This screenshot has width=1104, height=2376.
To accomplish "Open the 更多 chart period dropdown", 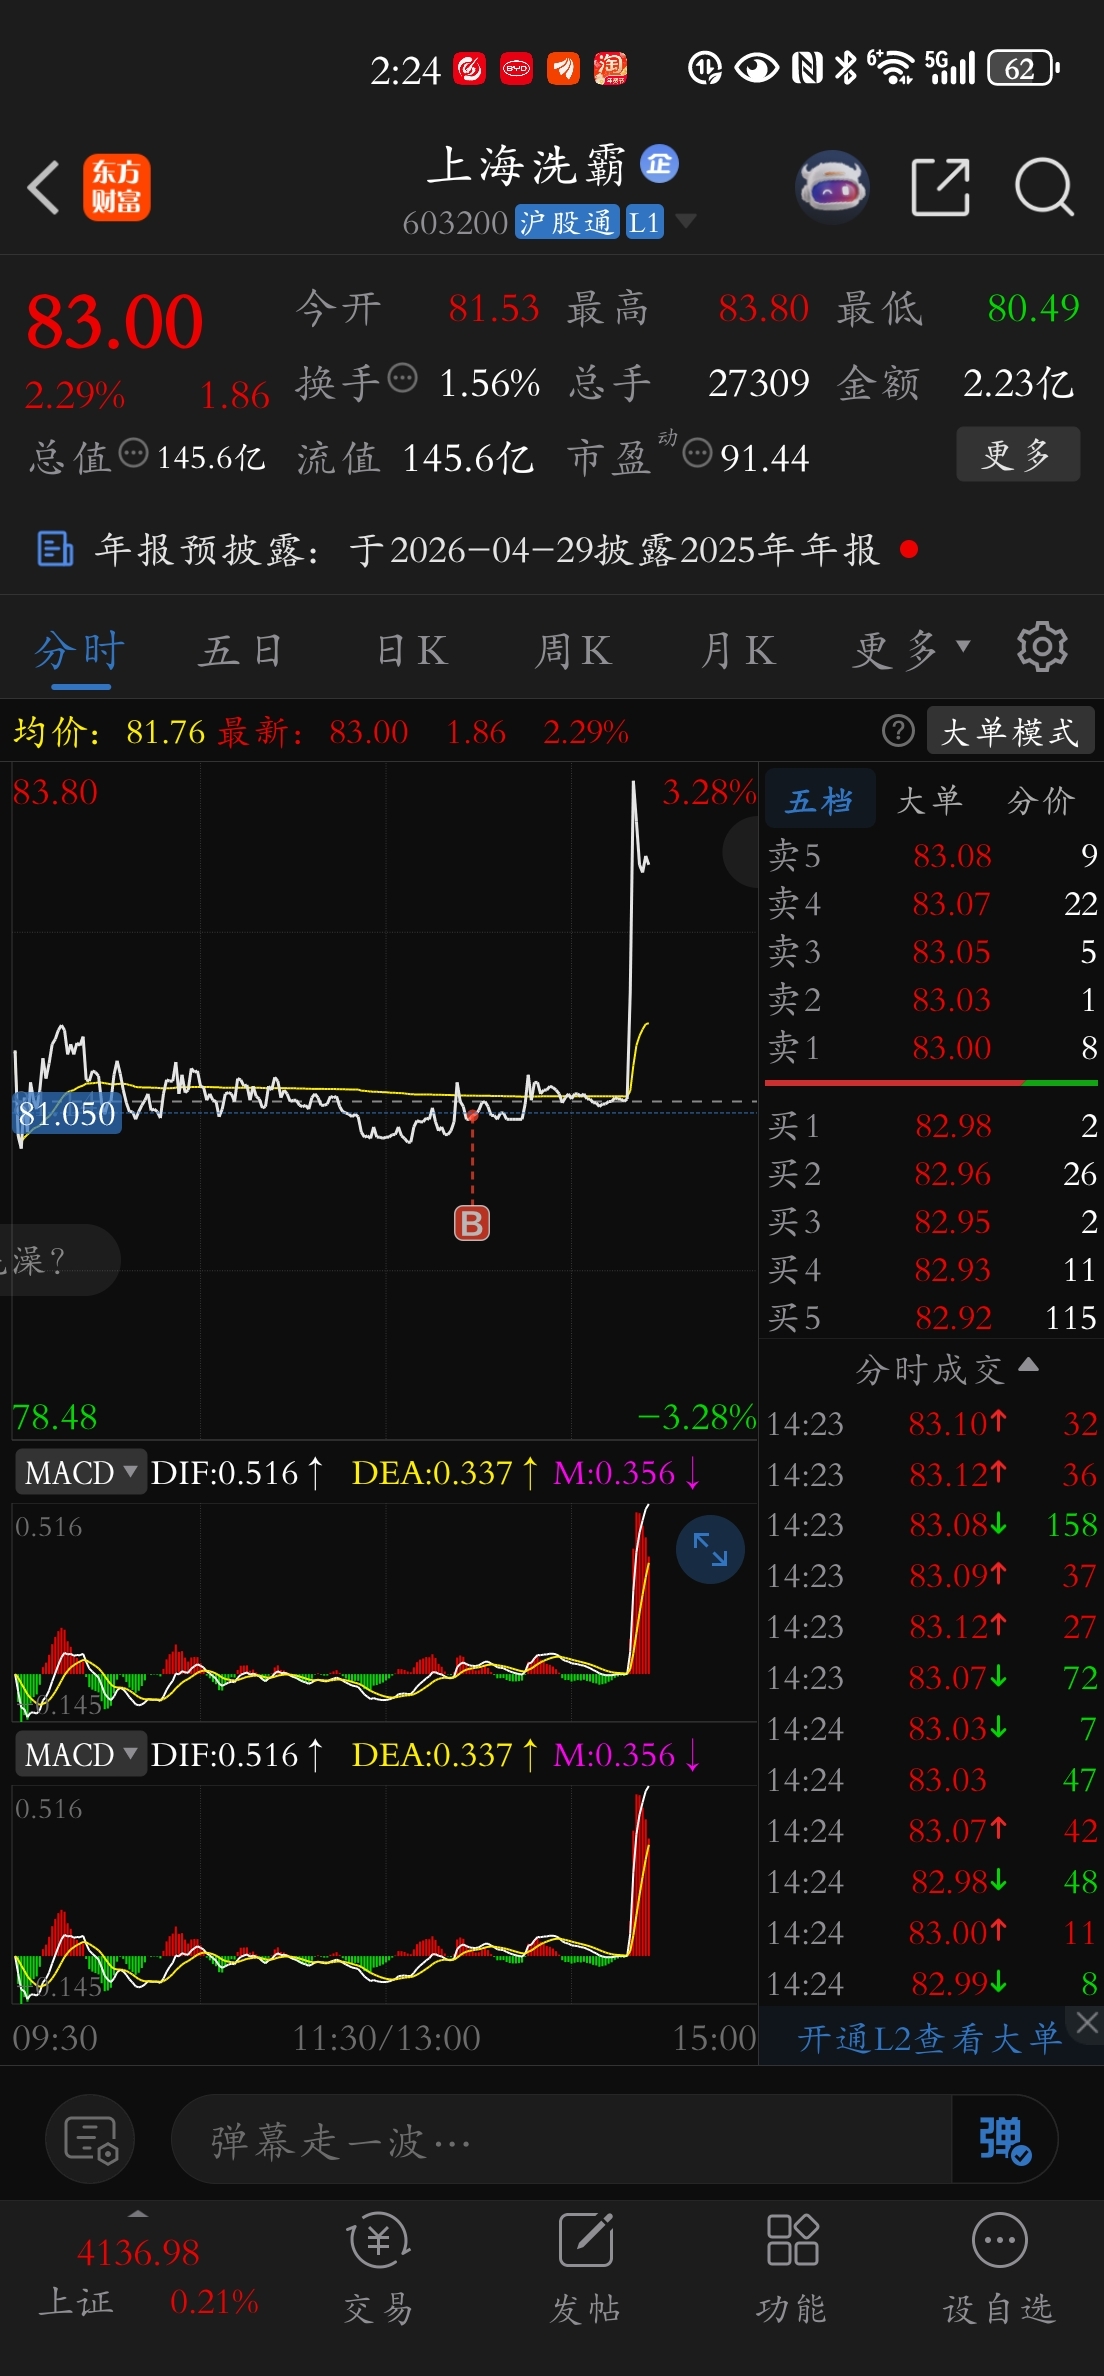I will pyautogui.click(x=912, y=649).
